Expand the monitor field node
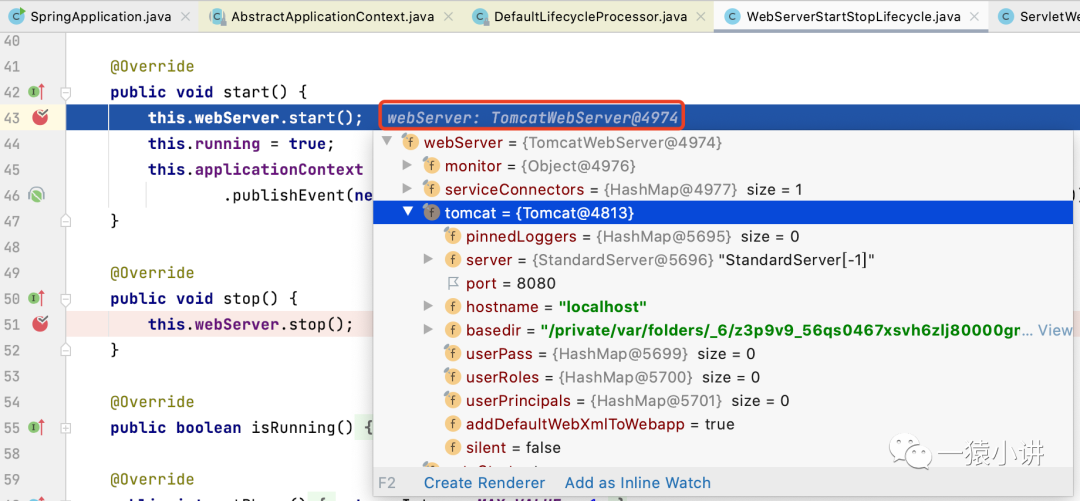This screenshot has height=501, width=1080. pos(408,165)
